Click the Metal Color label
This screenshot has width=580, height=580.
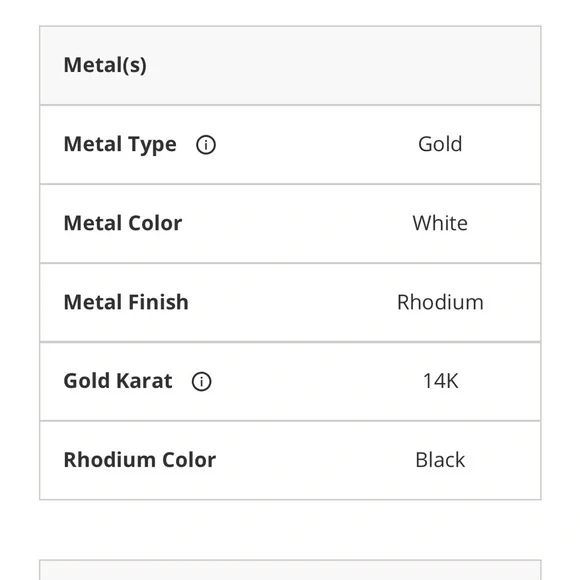click(x=123, y=223)
